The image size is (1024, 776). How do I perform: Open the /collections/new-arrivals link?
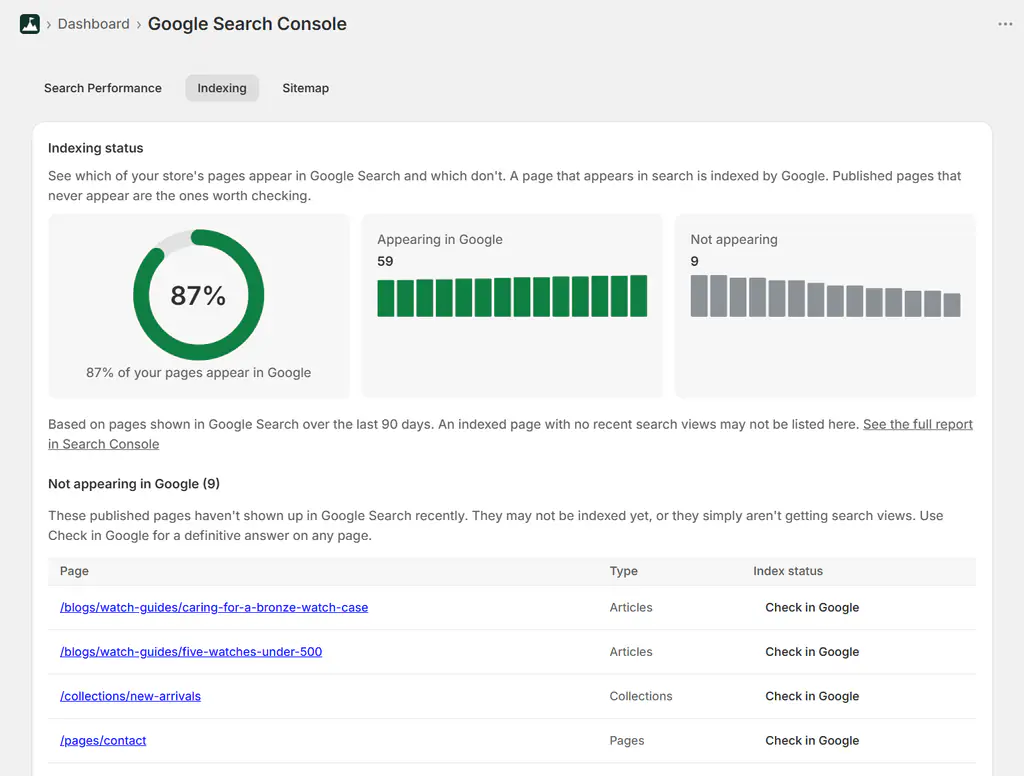[131, 696]
